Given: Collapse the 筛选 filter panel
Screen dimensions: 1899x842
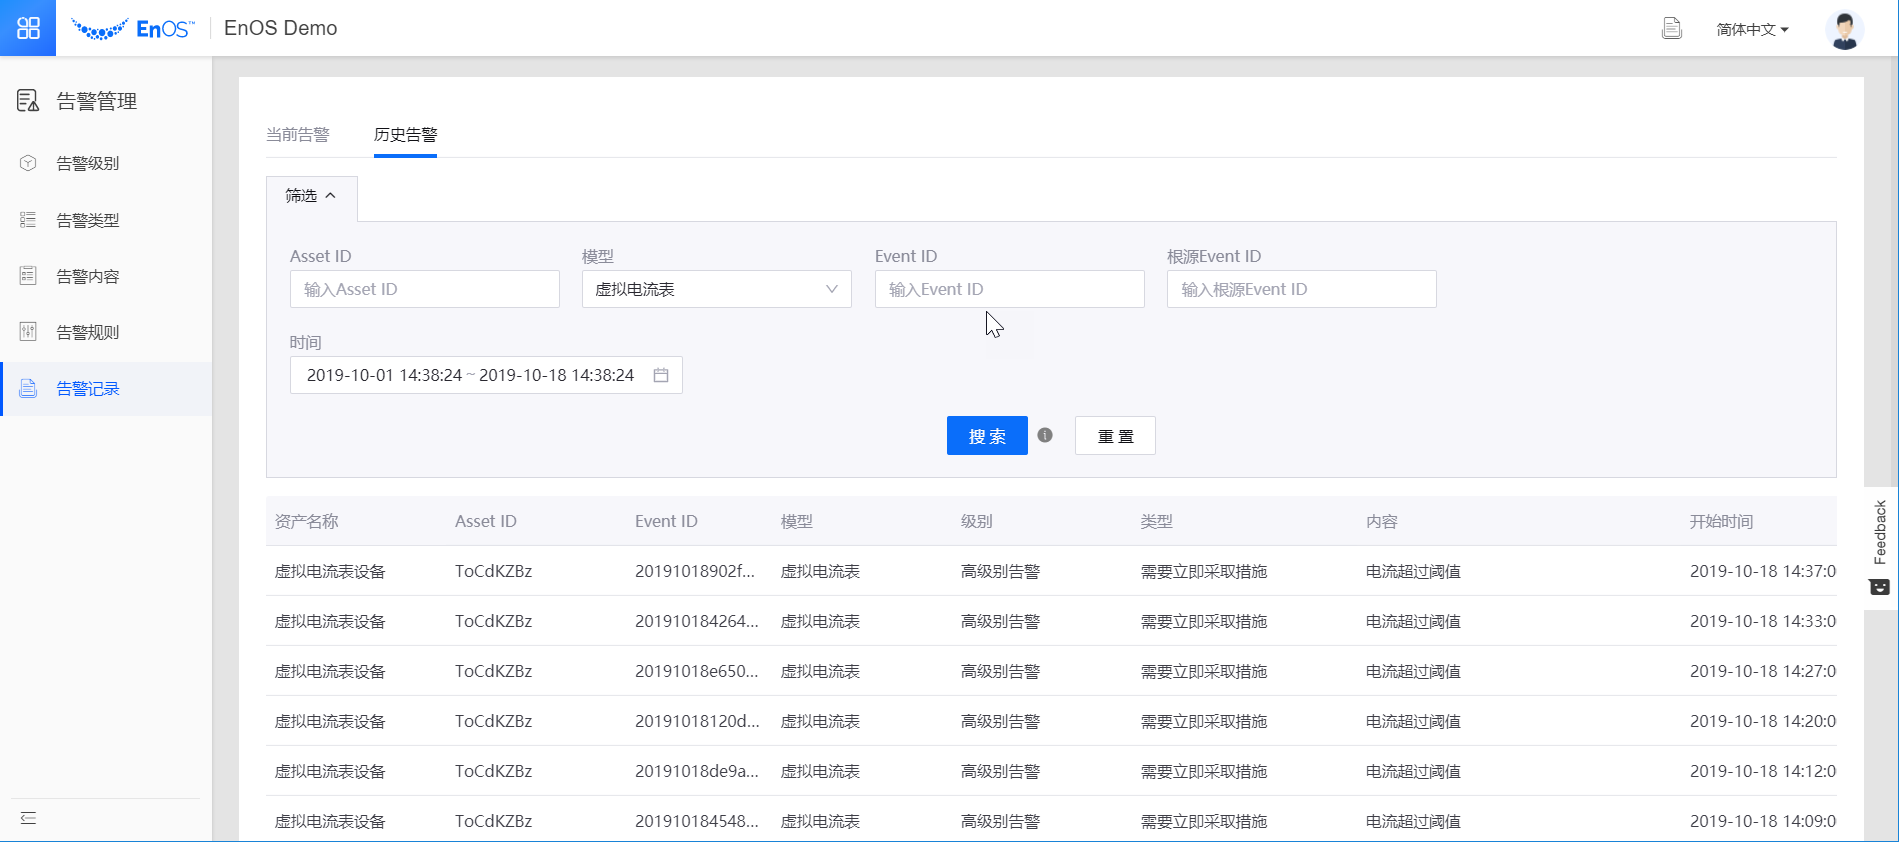Looking at the screenshot, I should (311, 196).
